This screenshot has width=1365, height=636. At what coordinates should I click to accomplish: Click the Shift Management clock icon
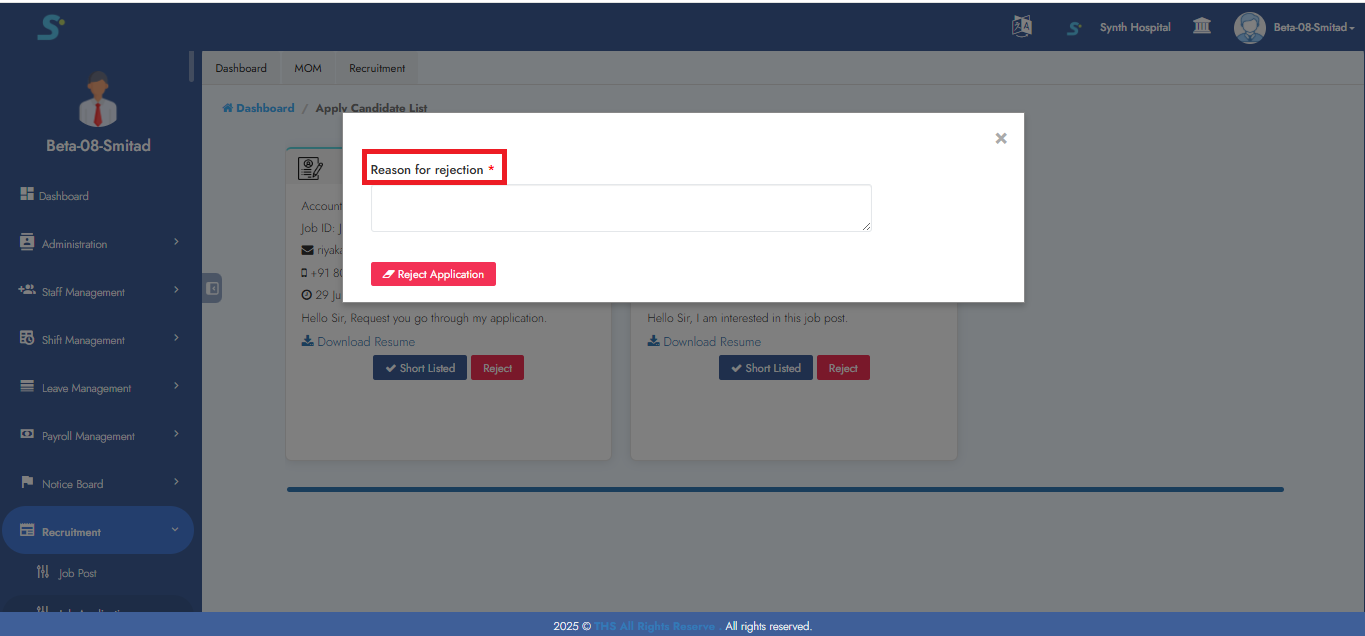coord(27,339)
